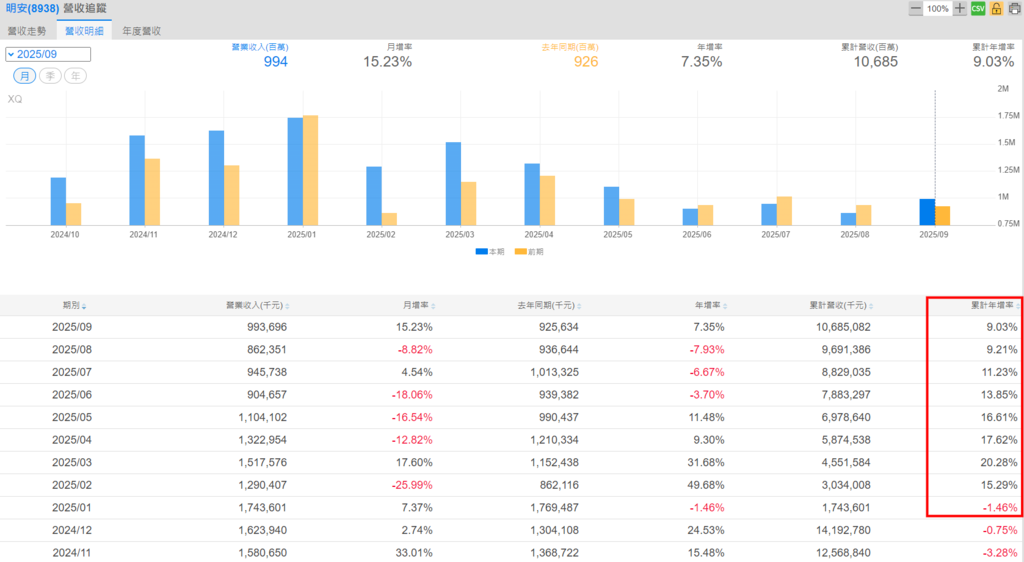Click the blue 2024/10 current-period bar
The width and height of the screenshot is (1024, 562).
click(58, 201)
